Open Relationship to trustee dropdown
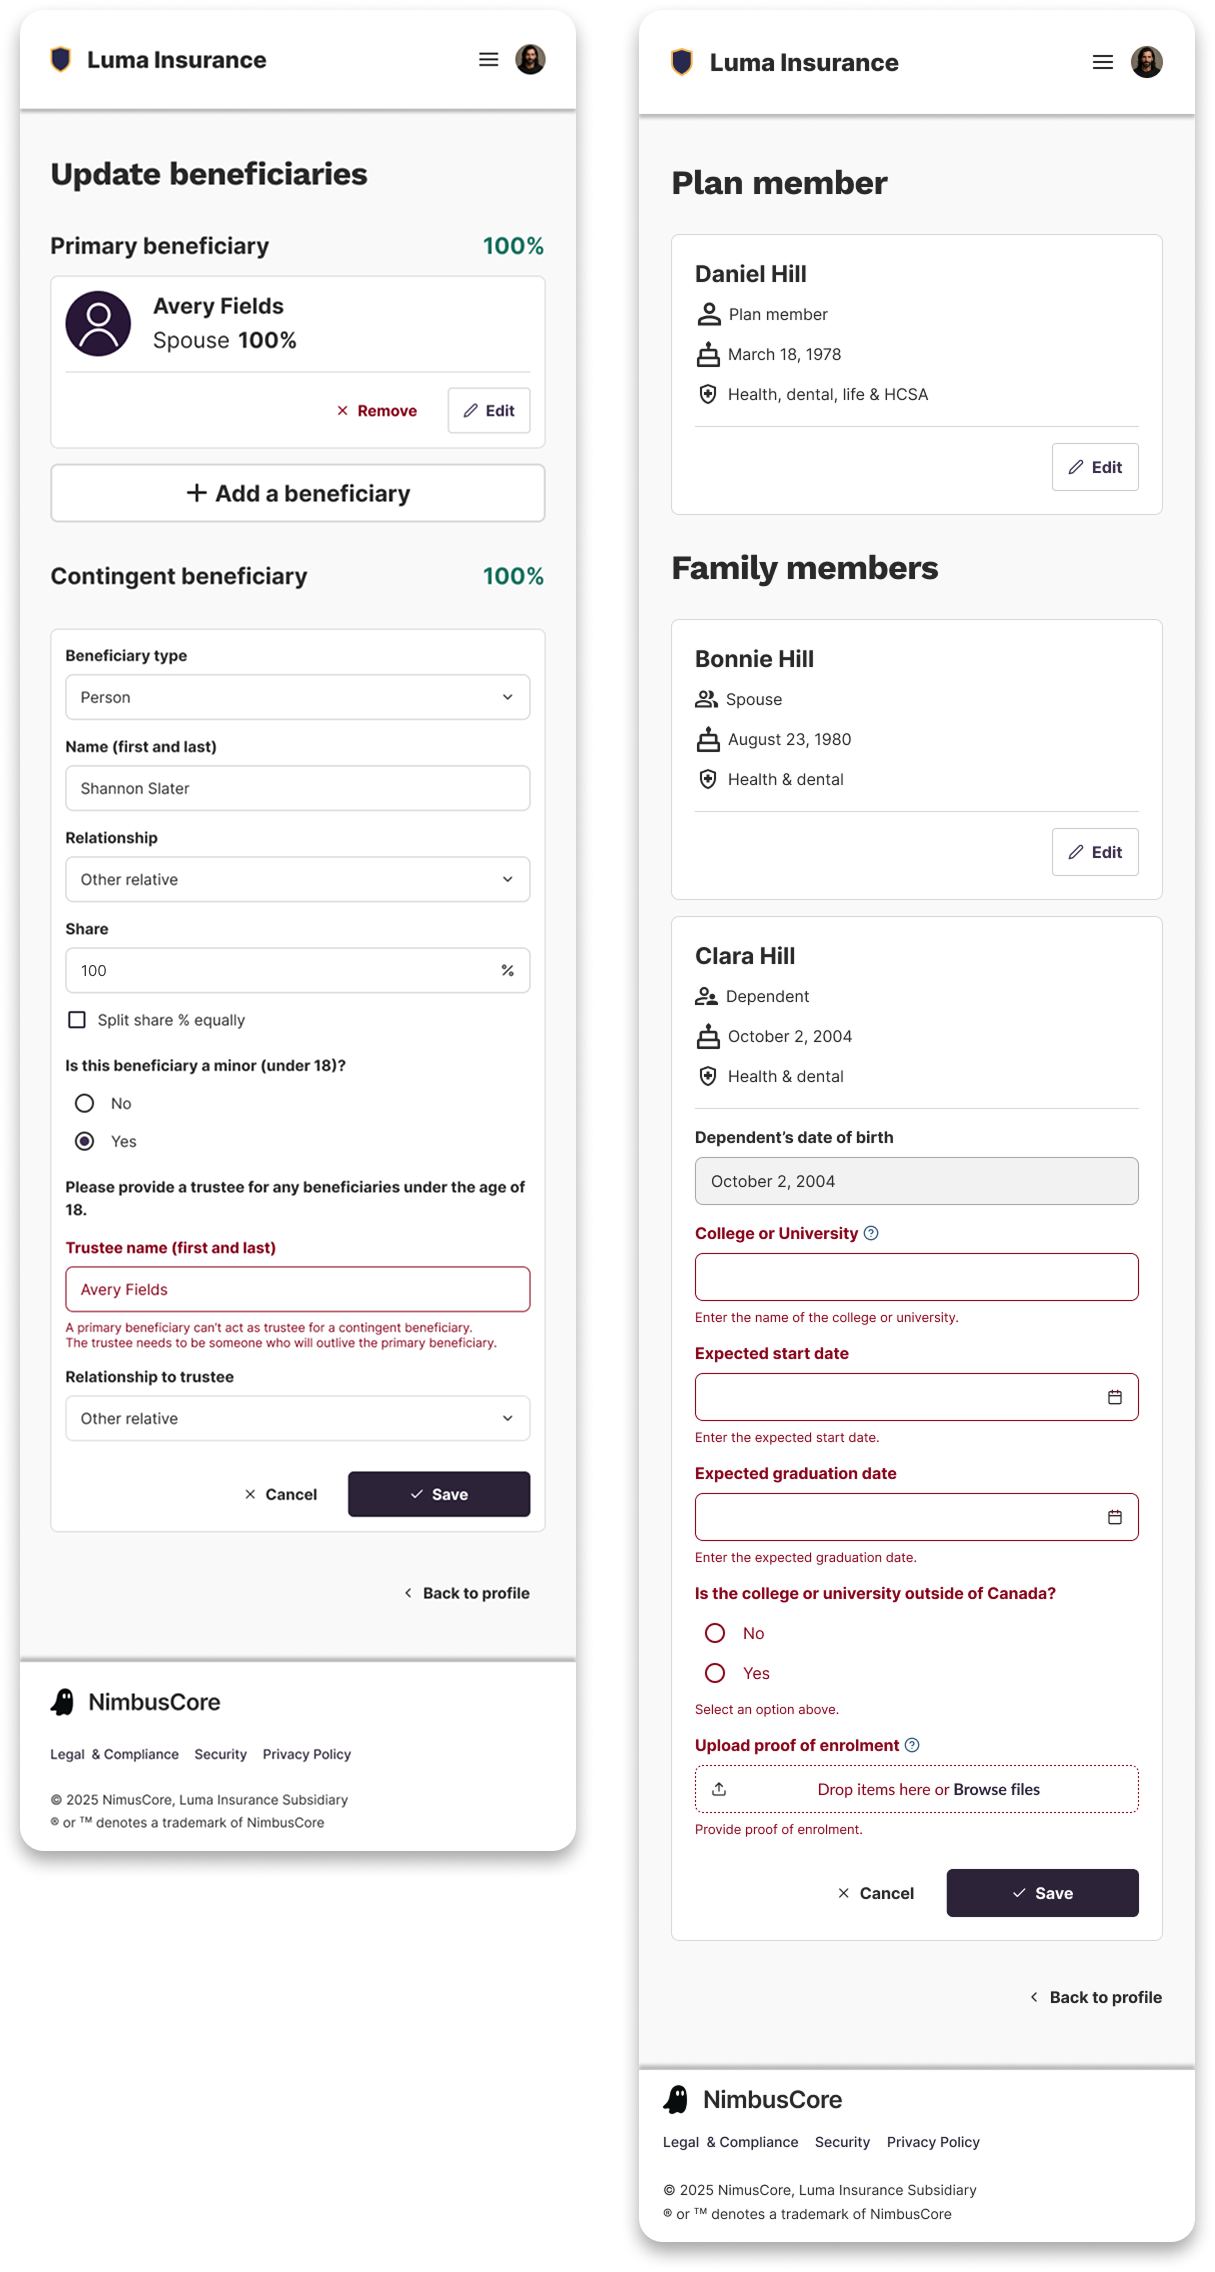Screen dimensions: 1215x2272 (297, 1418)
